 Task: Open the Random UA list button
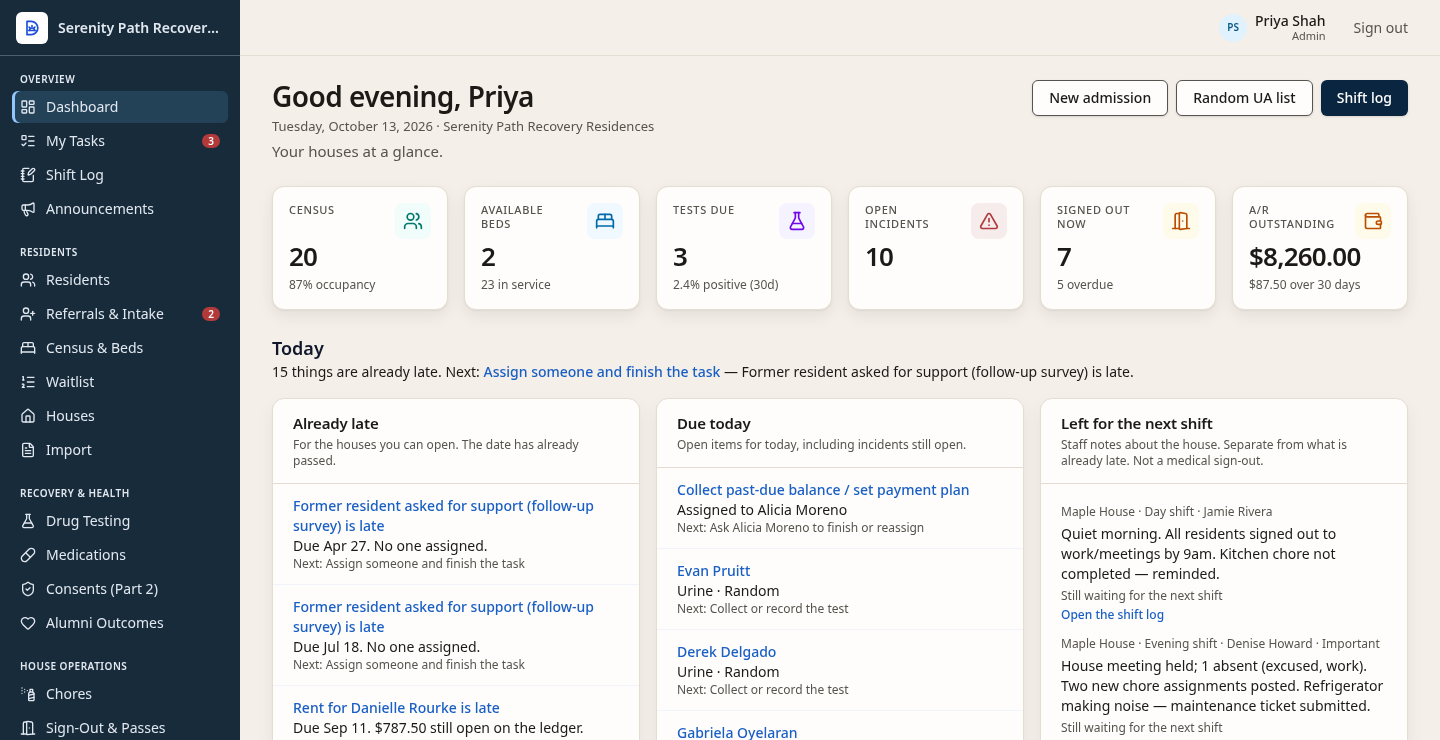(1244, 98)
